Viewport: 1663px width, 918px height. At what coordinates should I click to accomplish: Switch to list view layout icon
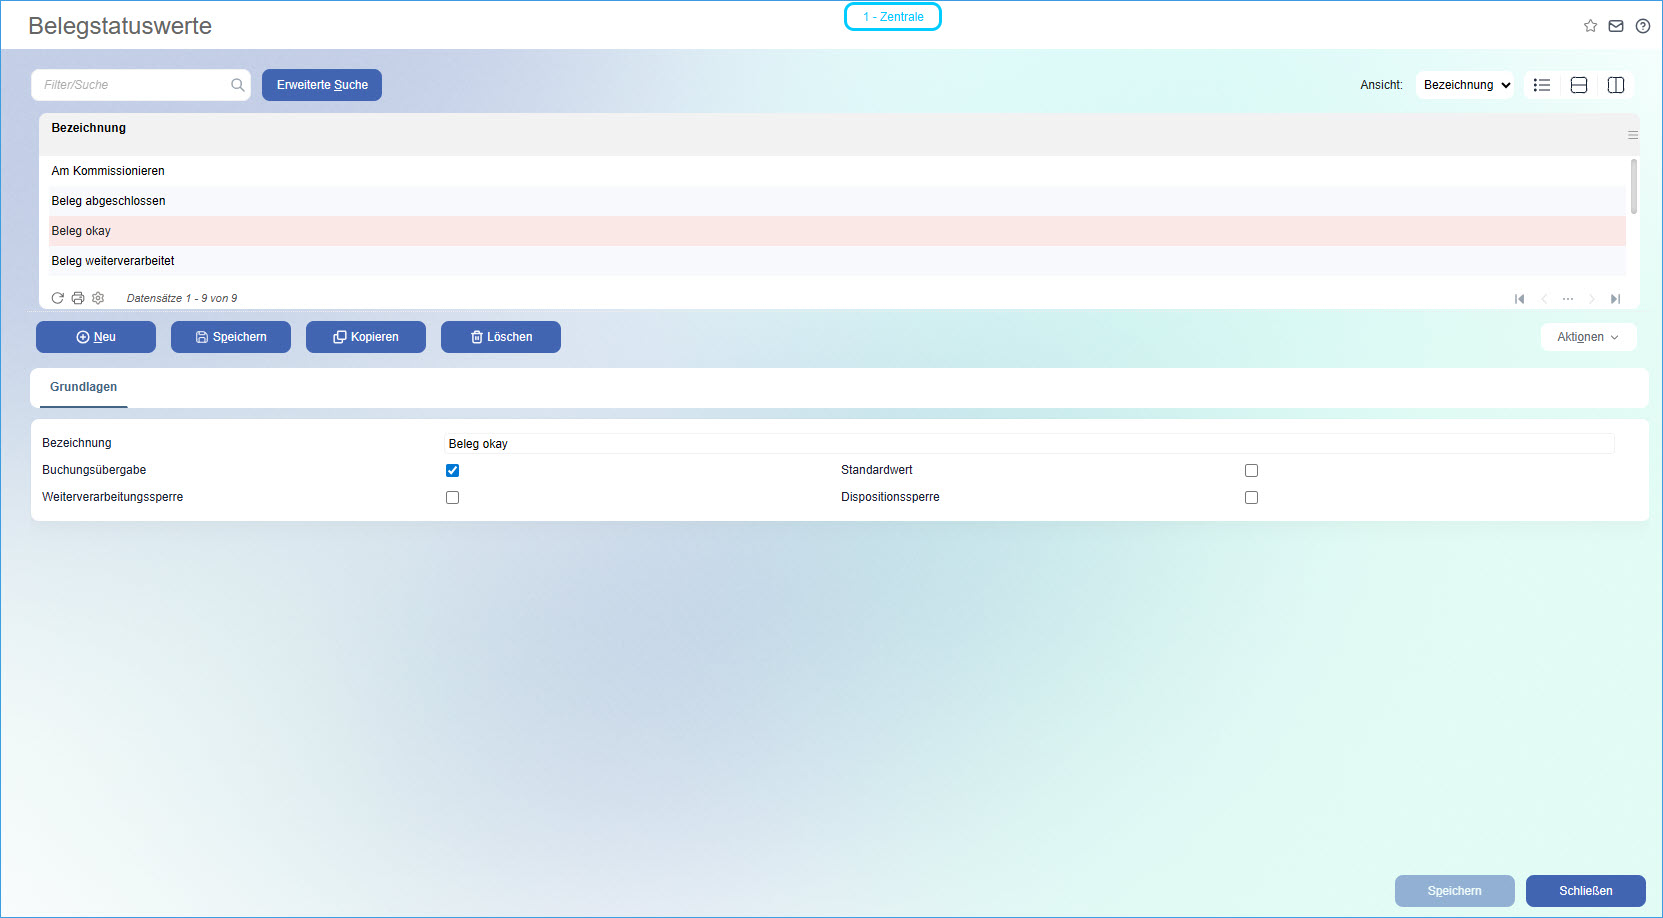(1542, 85)
